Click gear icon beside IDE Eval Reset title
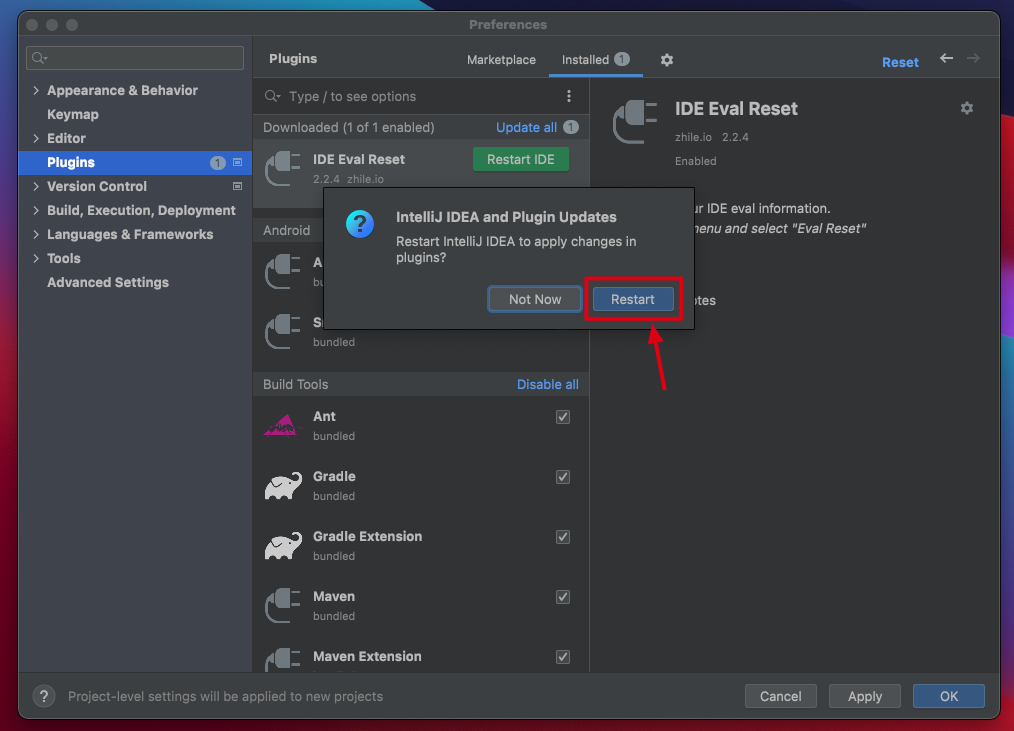 point(966,108)
